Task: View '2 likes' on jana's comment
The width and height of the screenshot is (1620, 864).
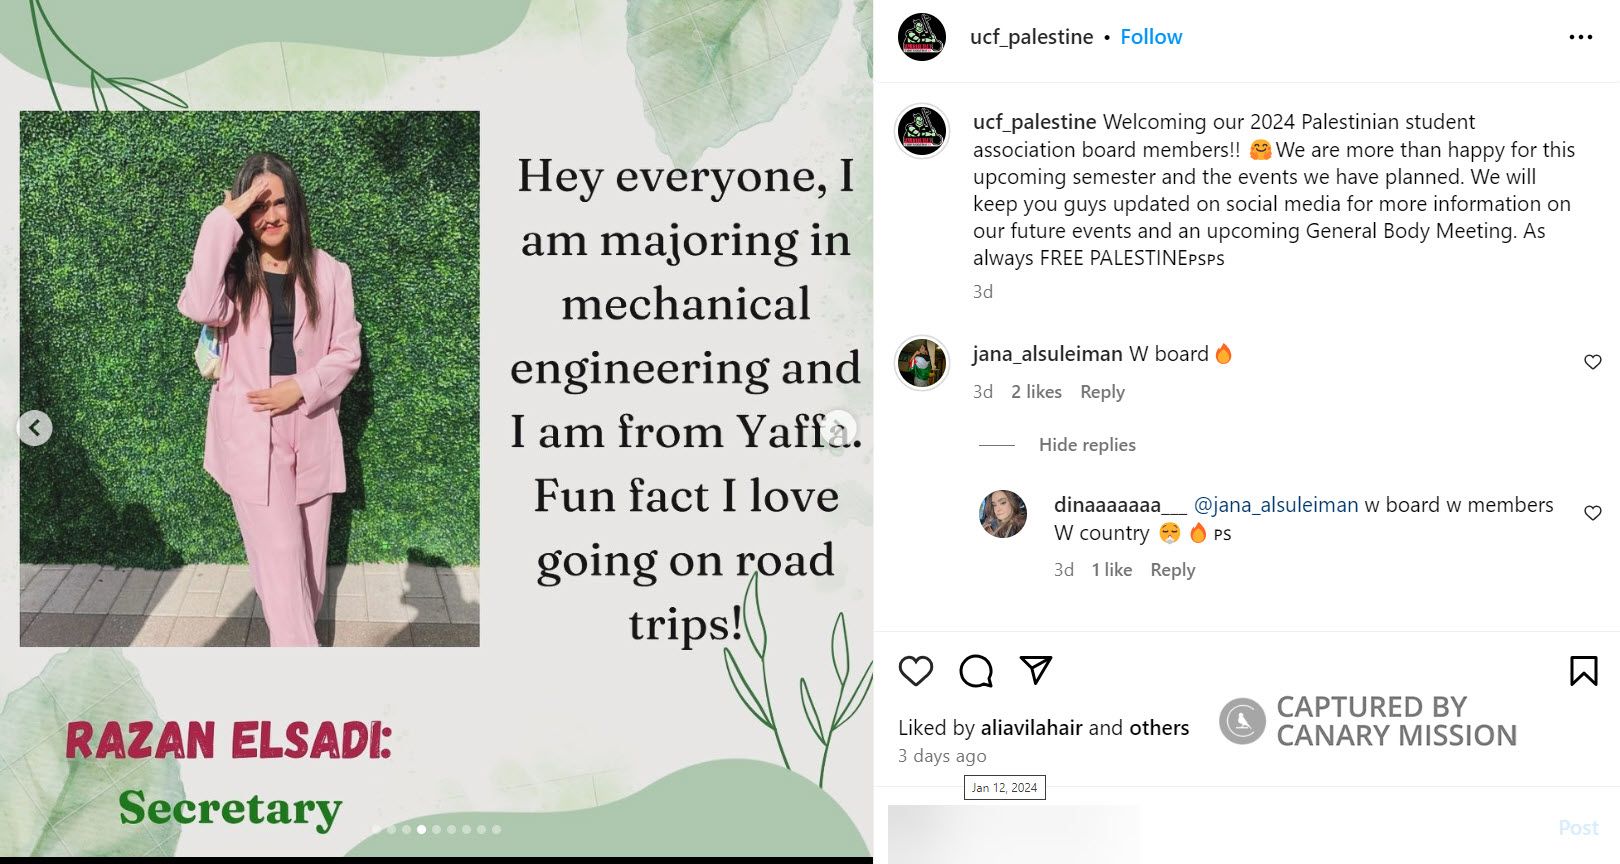Action: (x=1036, y=392)
